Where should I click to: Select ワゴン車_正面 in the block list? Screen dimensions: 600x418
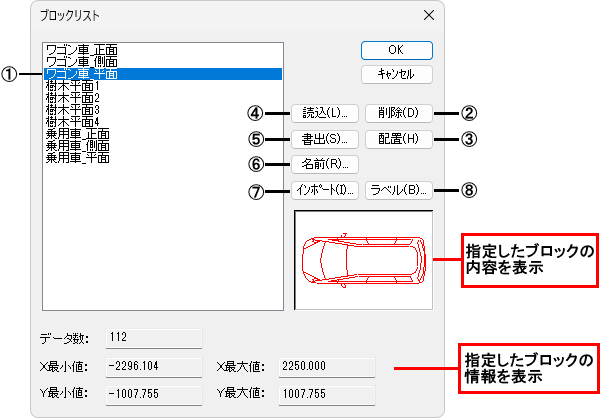coord(163,50)
